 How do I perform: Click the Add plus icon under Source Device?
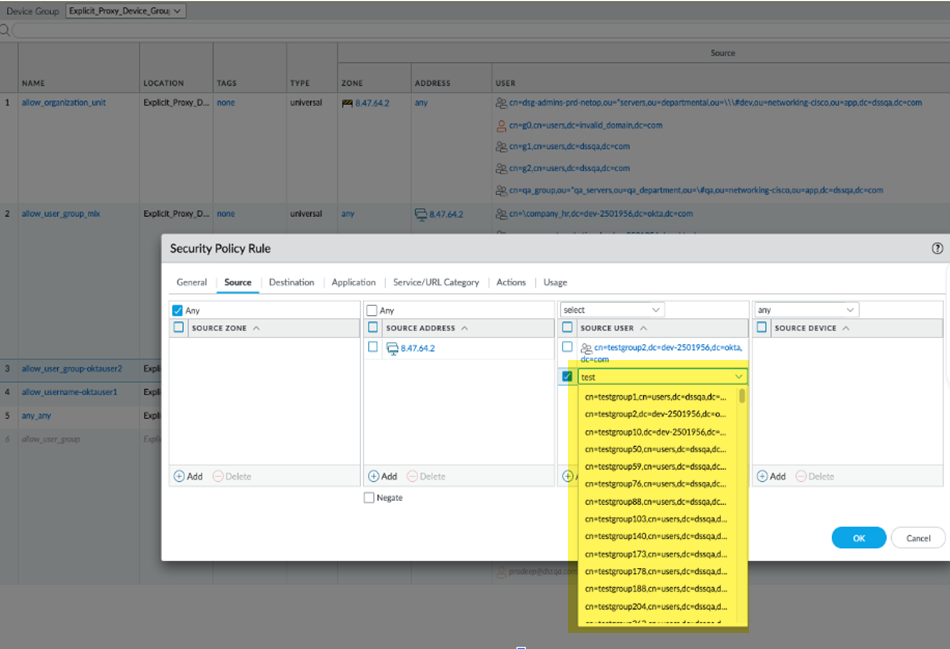click(762, 476)
